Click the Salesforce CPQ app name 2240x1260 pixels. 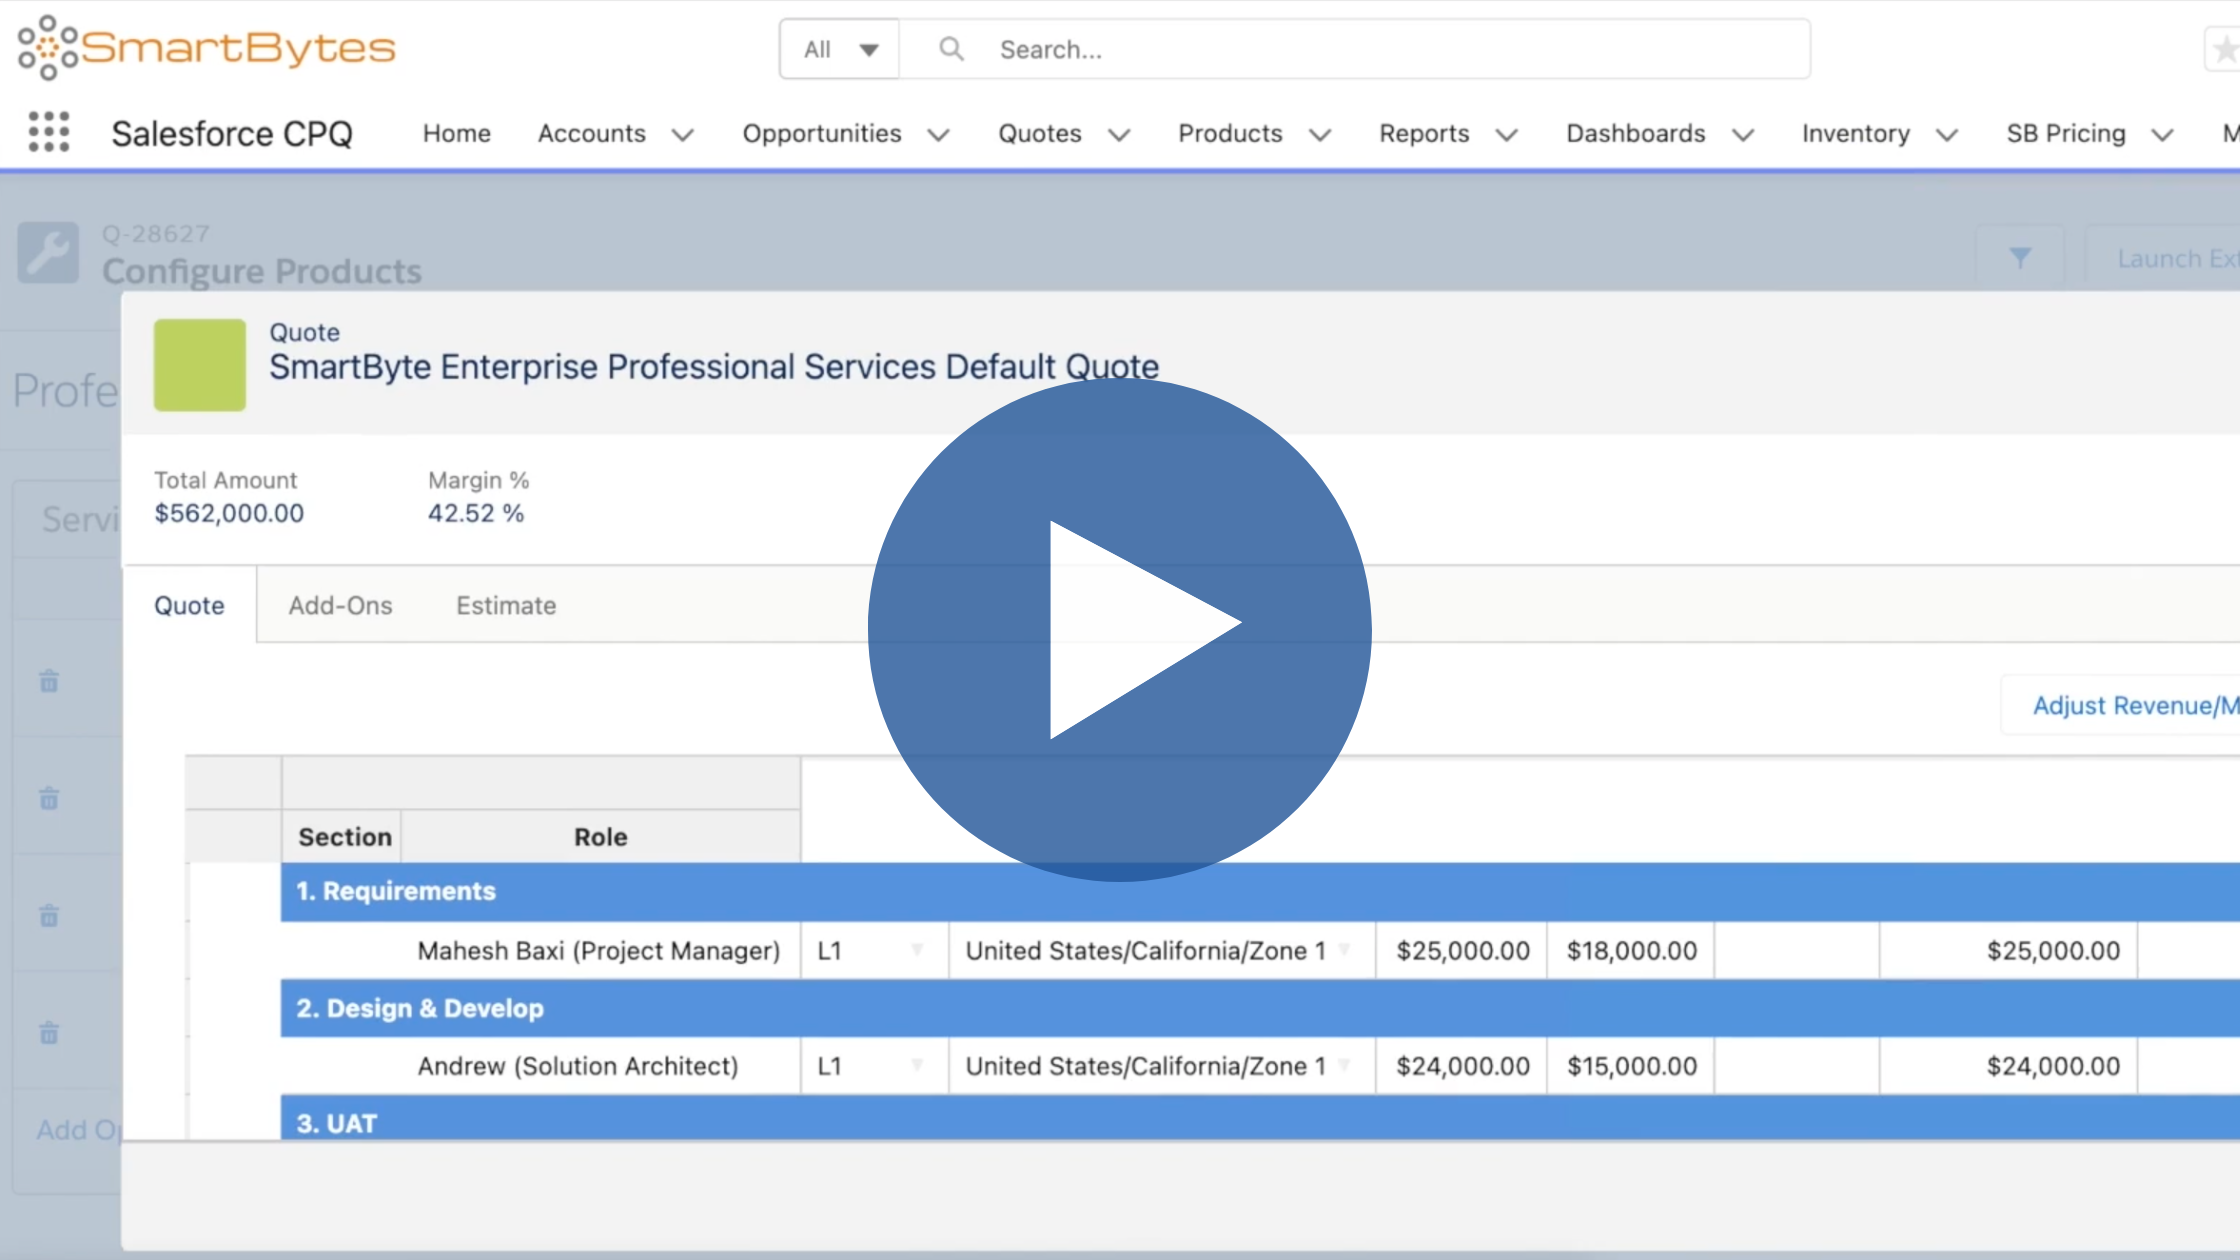(232, 133)
